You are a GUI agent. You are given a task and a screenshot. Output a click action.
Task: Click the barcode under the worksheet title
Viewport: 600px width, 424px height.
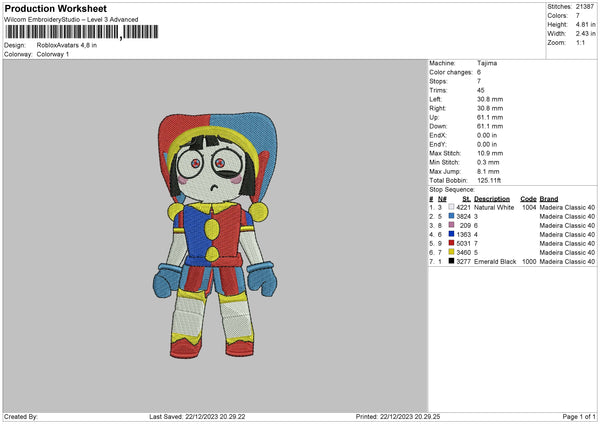click(82, 32)
